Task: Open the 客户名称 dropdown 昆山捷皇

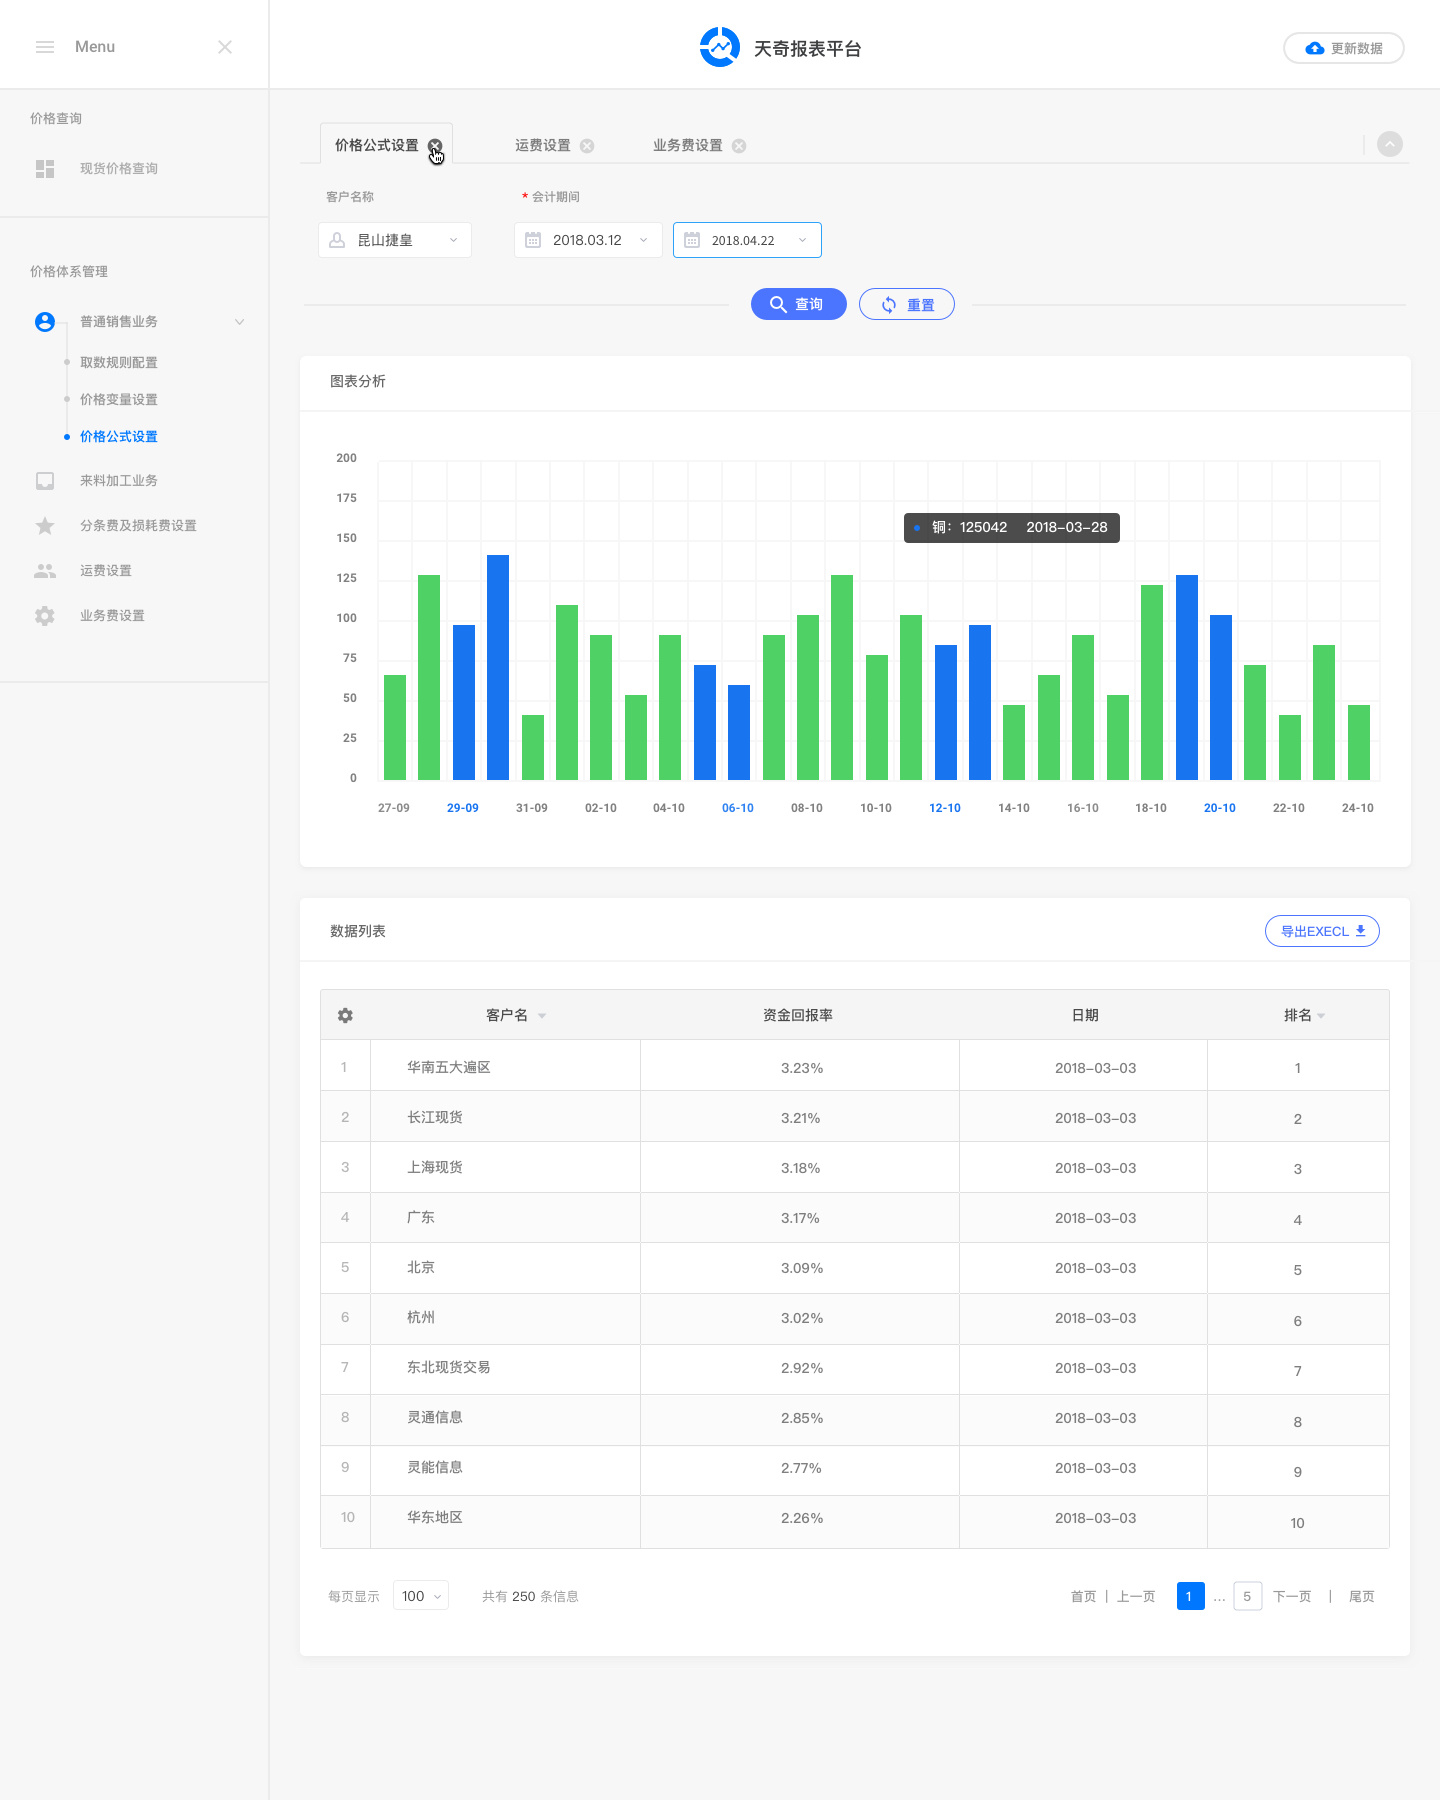Action: [x=395, y=240]
